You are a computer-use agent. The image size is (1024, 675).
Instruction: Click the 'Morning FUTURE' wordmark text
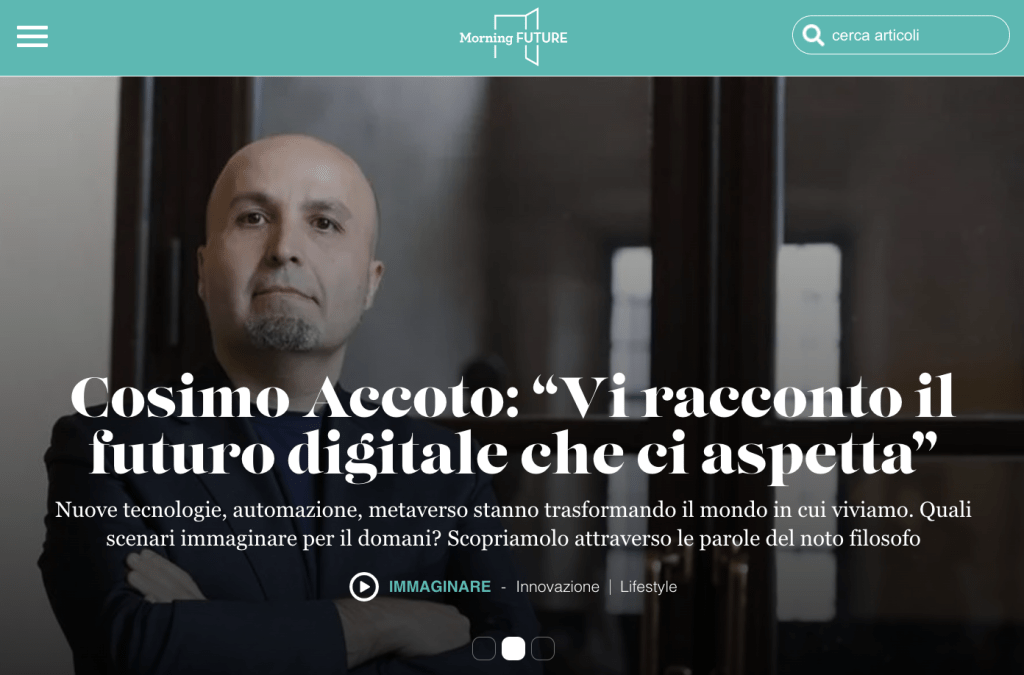[x=513, y=38]
